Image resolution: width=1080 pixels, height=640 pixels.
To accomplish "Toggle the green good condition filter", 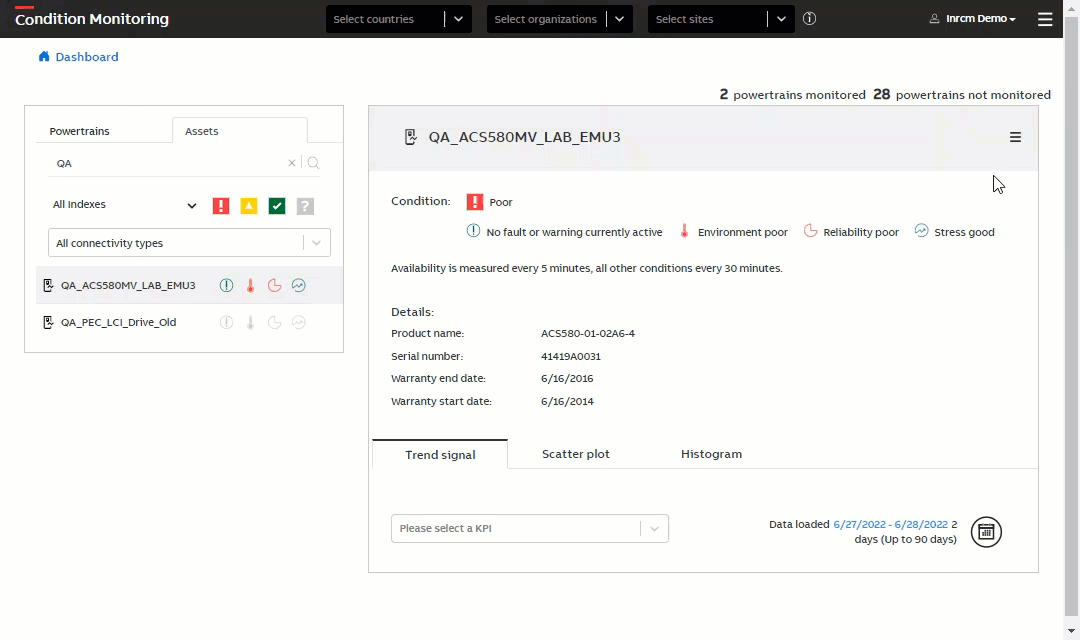I will click(277, 205).
